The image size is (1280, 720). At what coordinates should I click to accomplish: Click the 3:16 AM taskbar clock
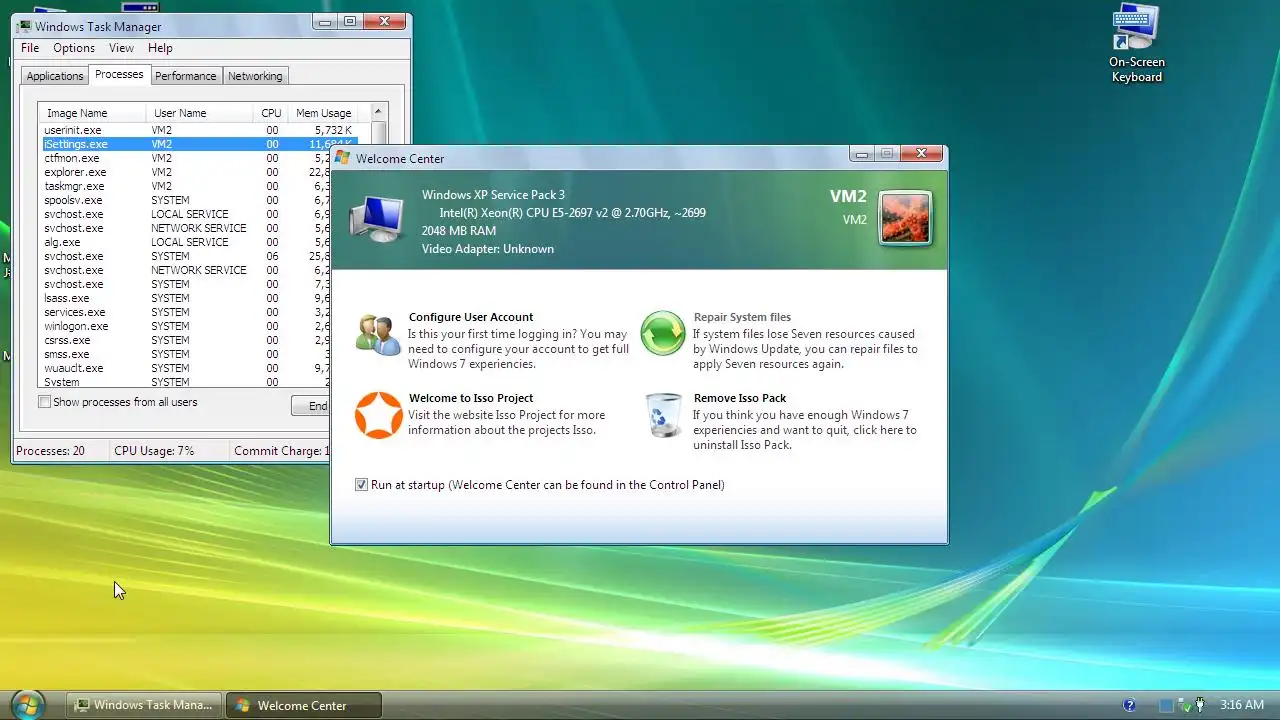coord(1241,705)
